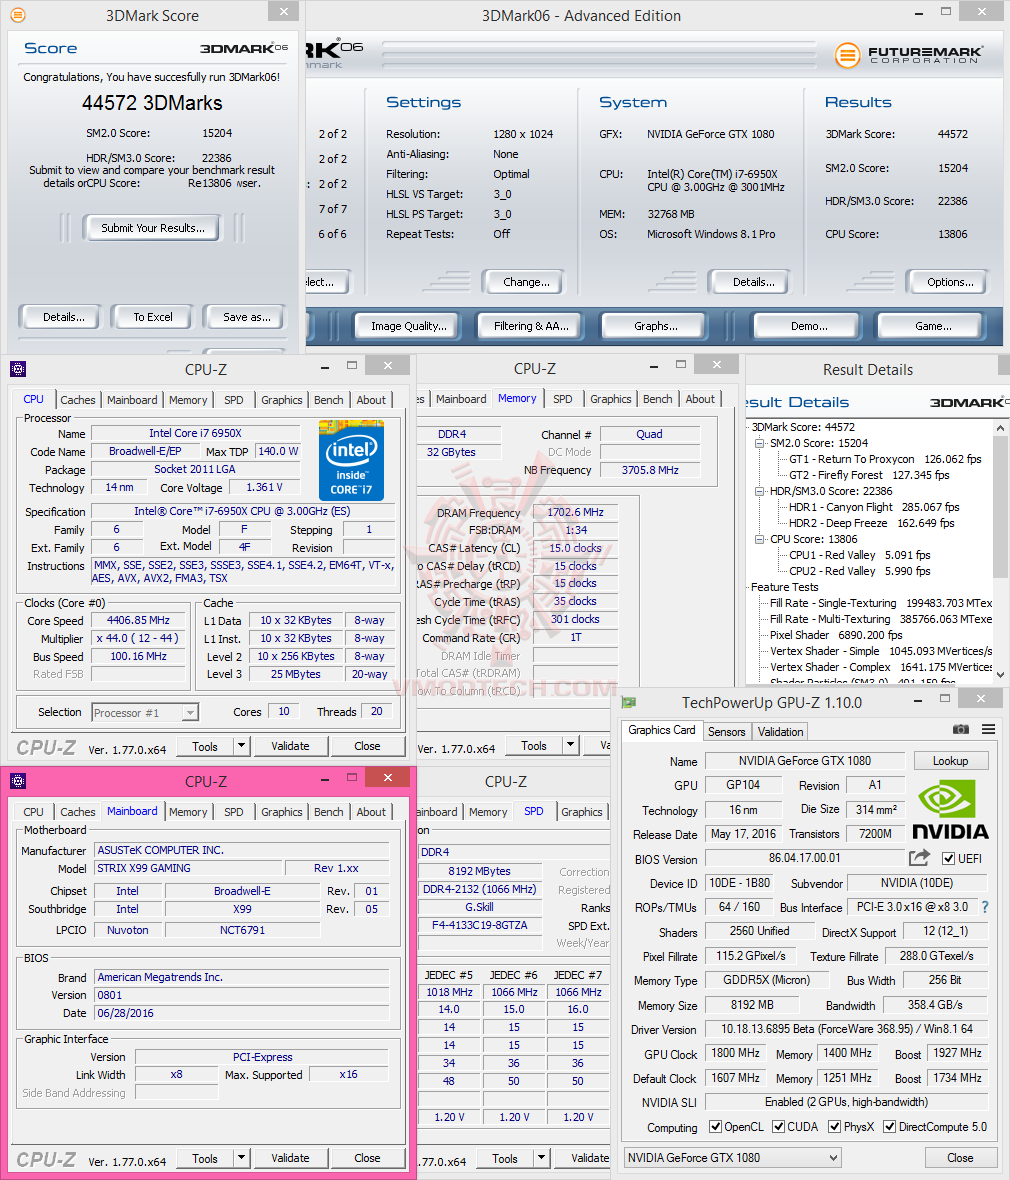Click Validate button in CPU-Z CPU window
The width and height of the screenshot is (1010, 1180).
[291, 746]
